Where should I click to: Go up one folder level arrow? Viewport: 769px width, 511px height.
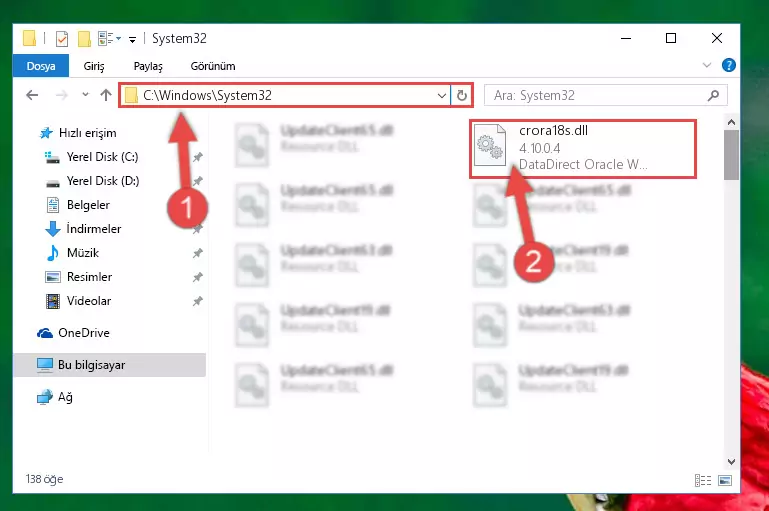point(106,95)
